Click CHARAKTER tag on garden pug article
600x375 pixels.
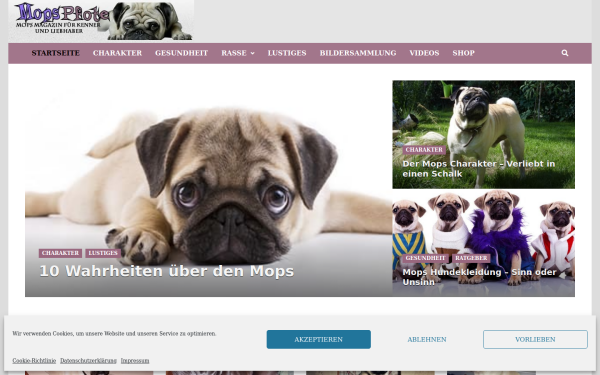(424, 150)
